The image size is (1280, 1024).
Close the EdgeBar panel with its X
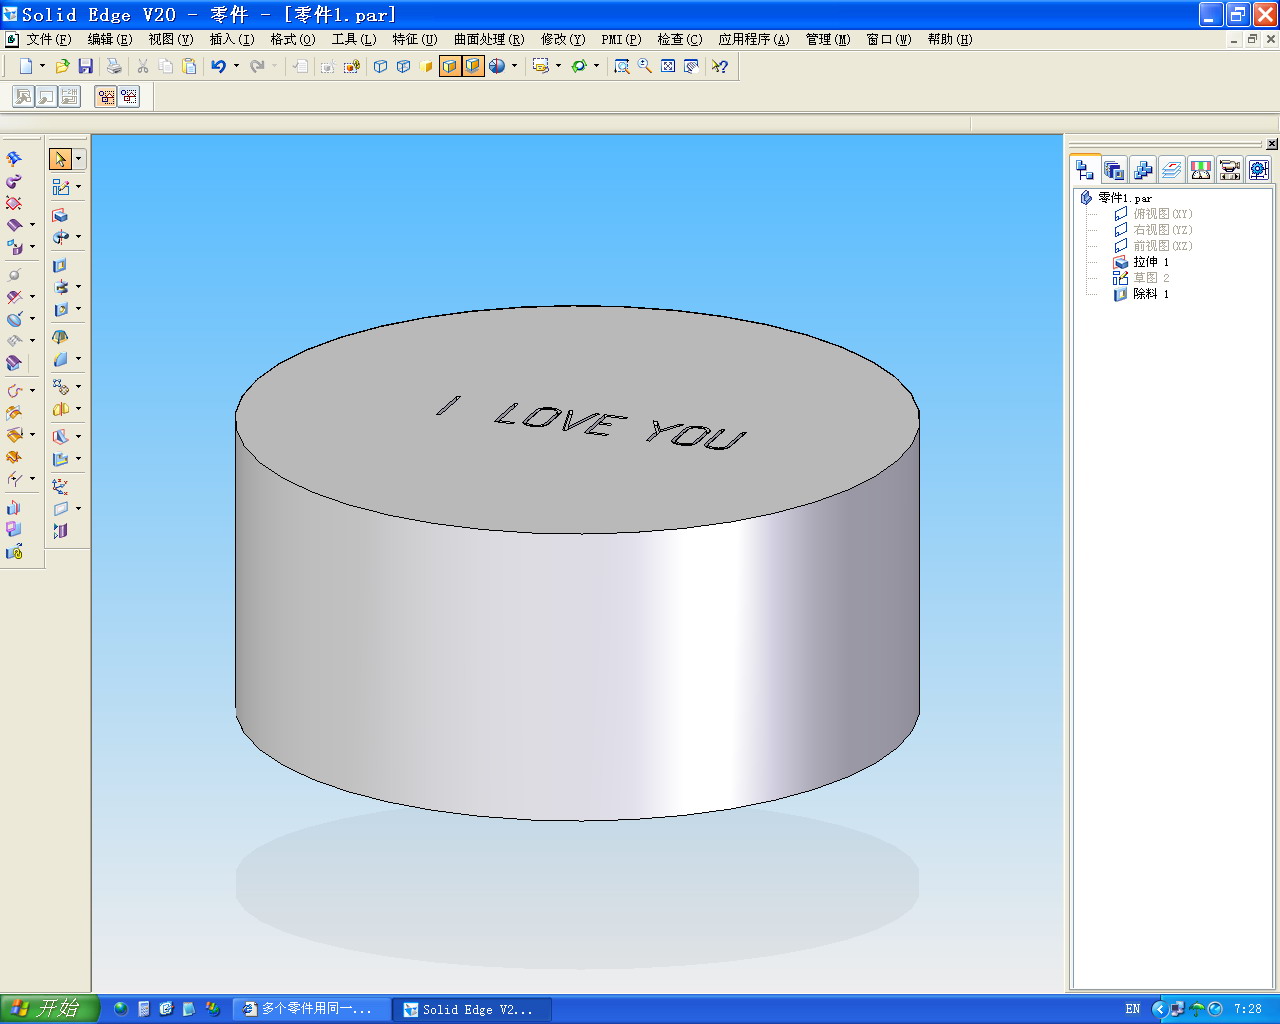pos(1271,144)
